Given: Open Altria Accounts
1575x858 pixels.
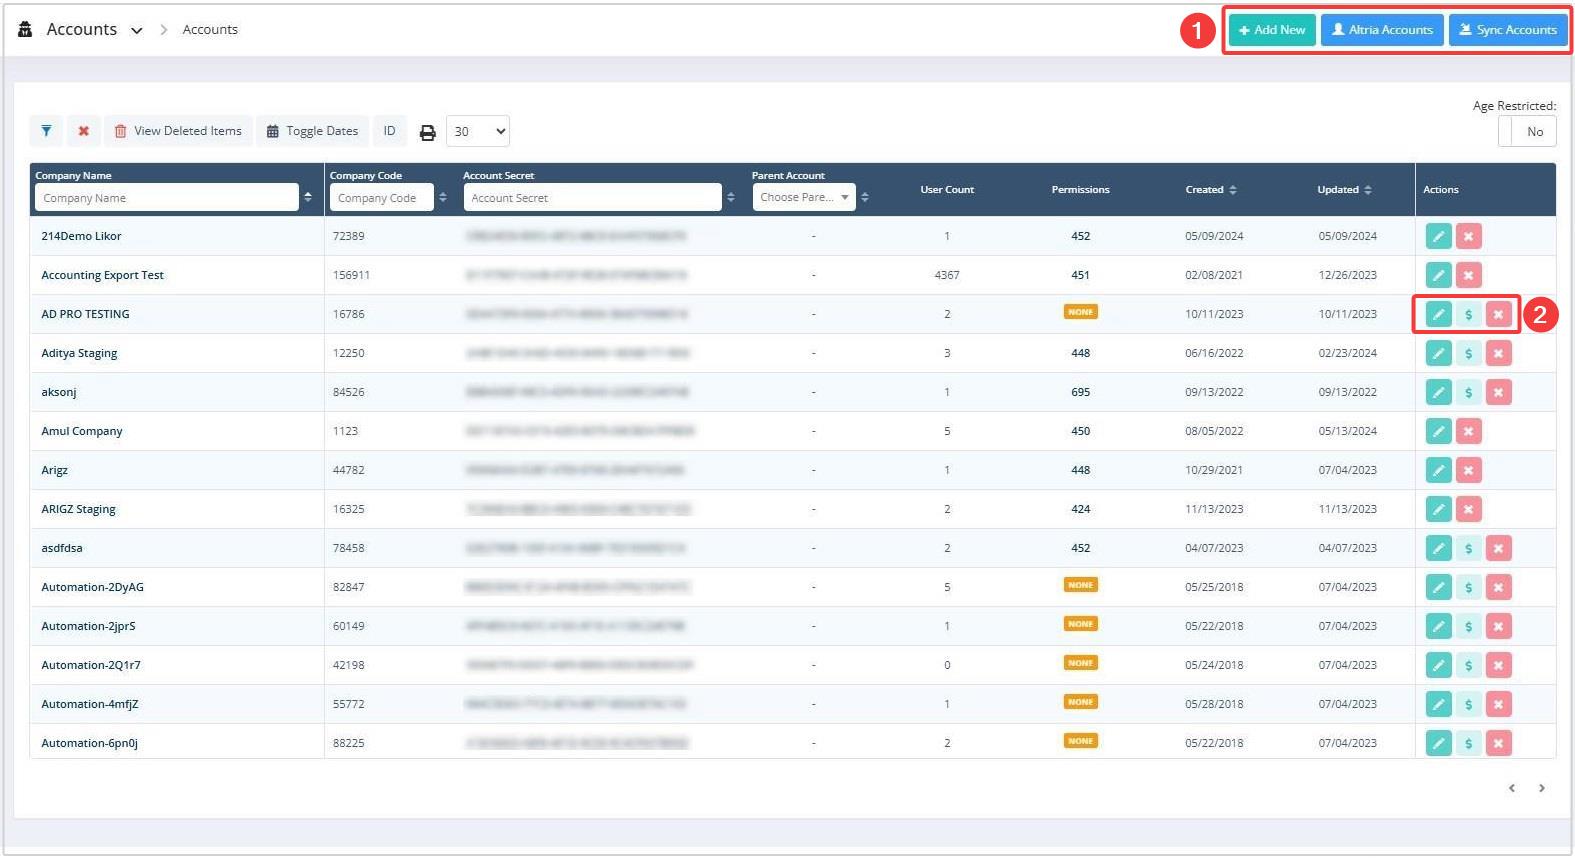Looking at the screenshot, I should 1382,30.
